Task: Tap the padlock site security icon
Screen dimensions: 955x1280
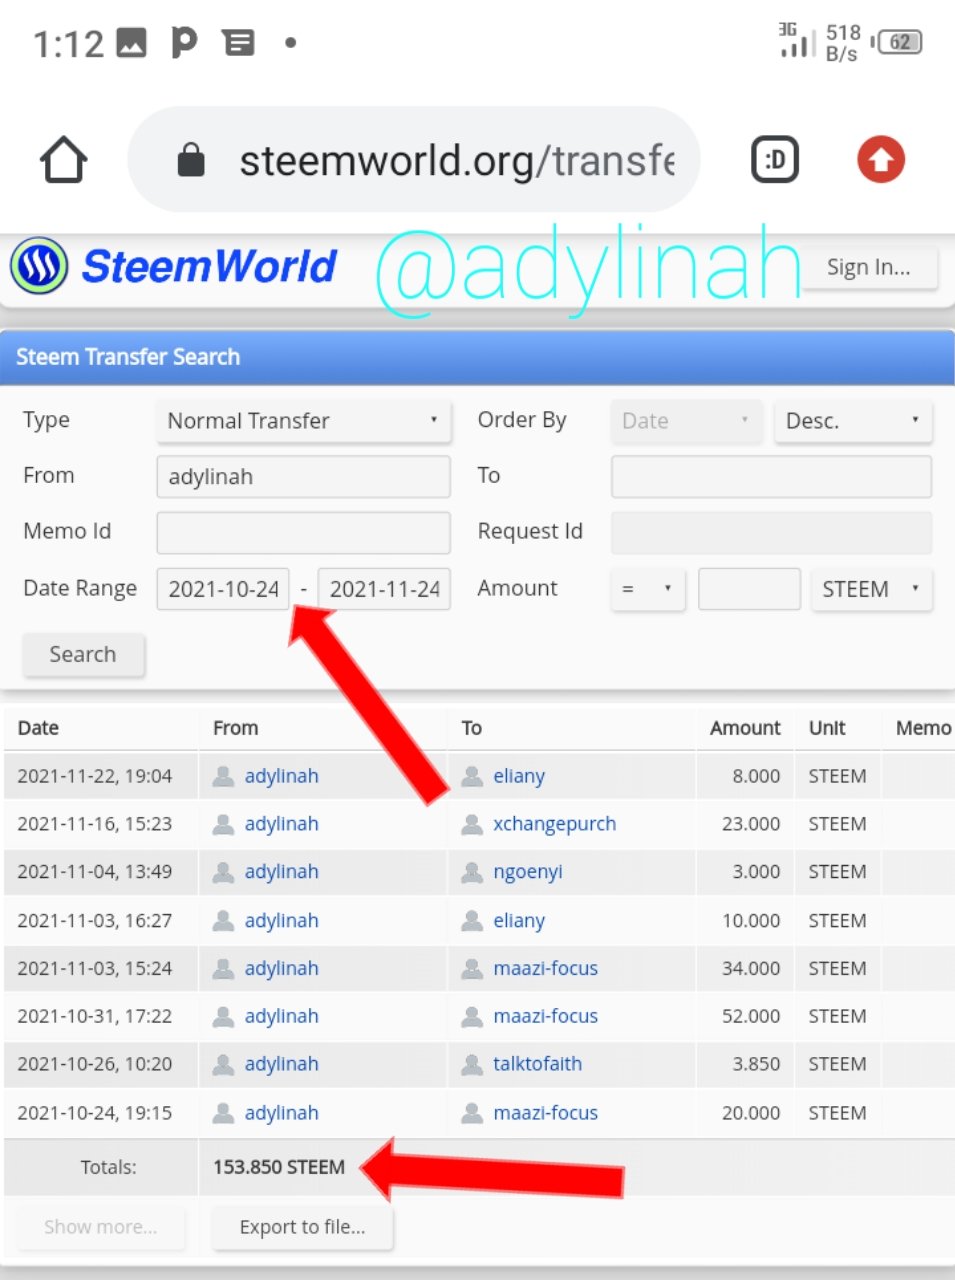Action: (x=191, y=160)
